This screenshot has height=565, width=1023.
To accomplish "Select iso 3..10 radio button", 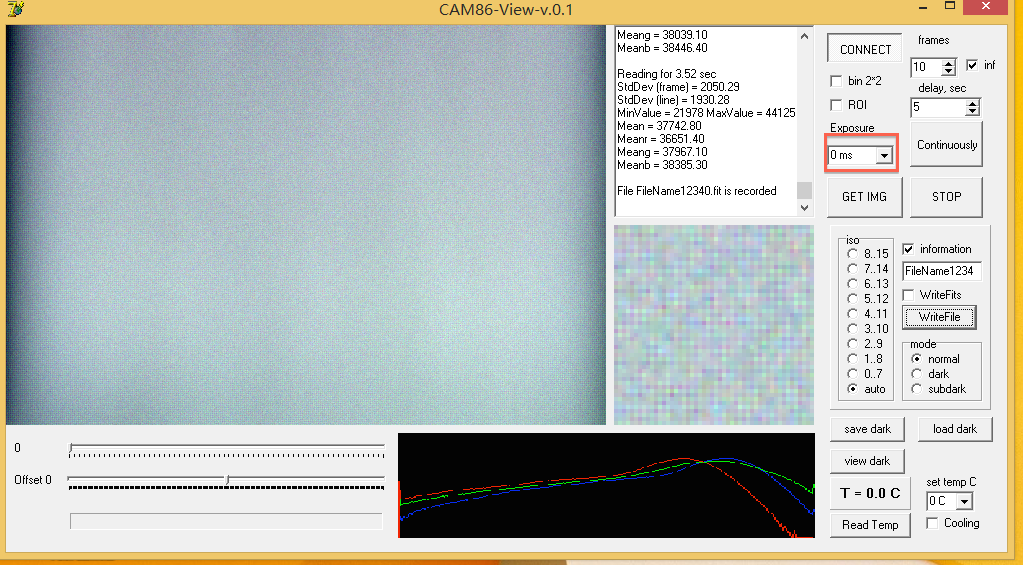I will [852, 329].
